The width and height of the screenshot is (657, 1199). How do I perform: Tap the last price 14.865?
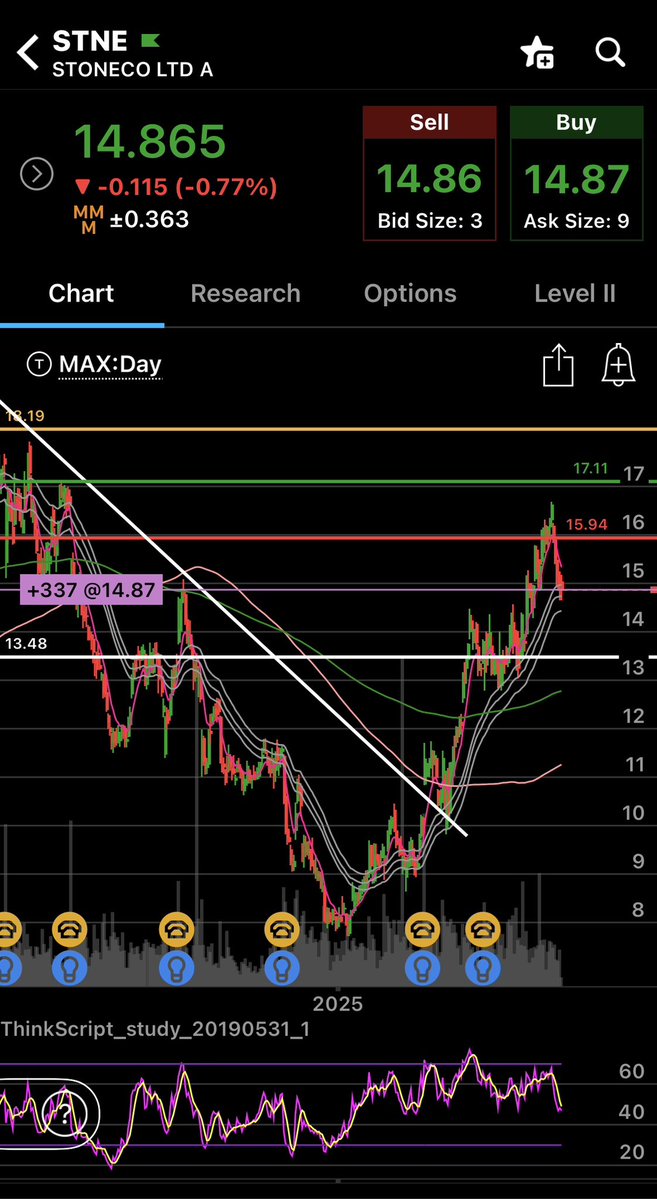(x=149, y=141)
